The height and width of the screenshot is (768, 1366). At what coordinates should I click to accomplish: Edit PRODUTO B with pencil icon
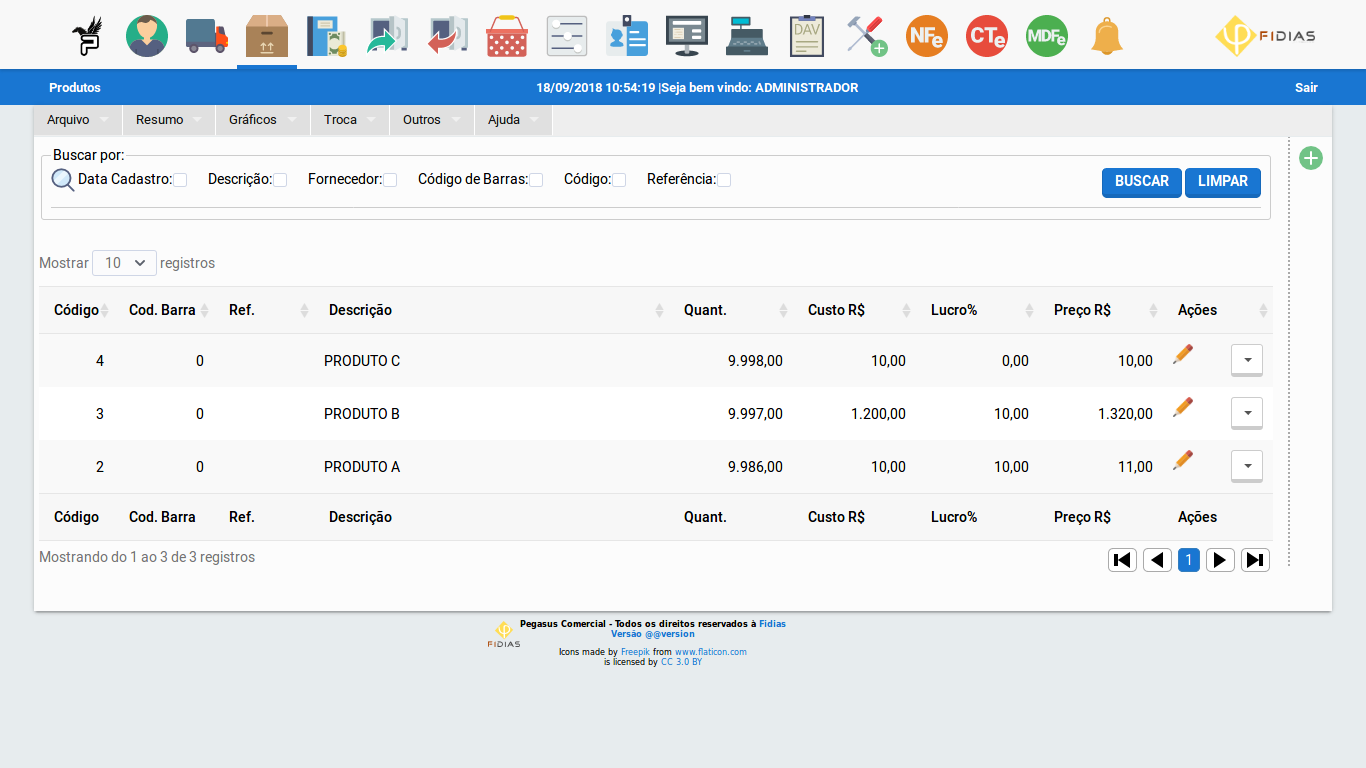(x=1182, y=407)
